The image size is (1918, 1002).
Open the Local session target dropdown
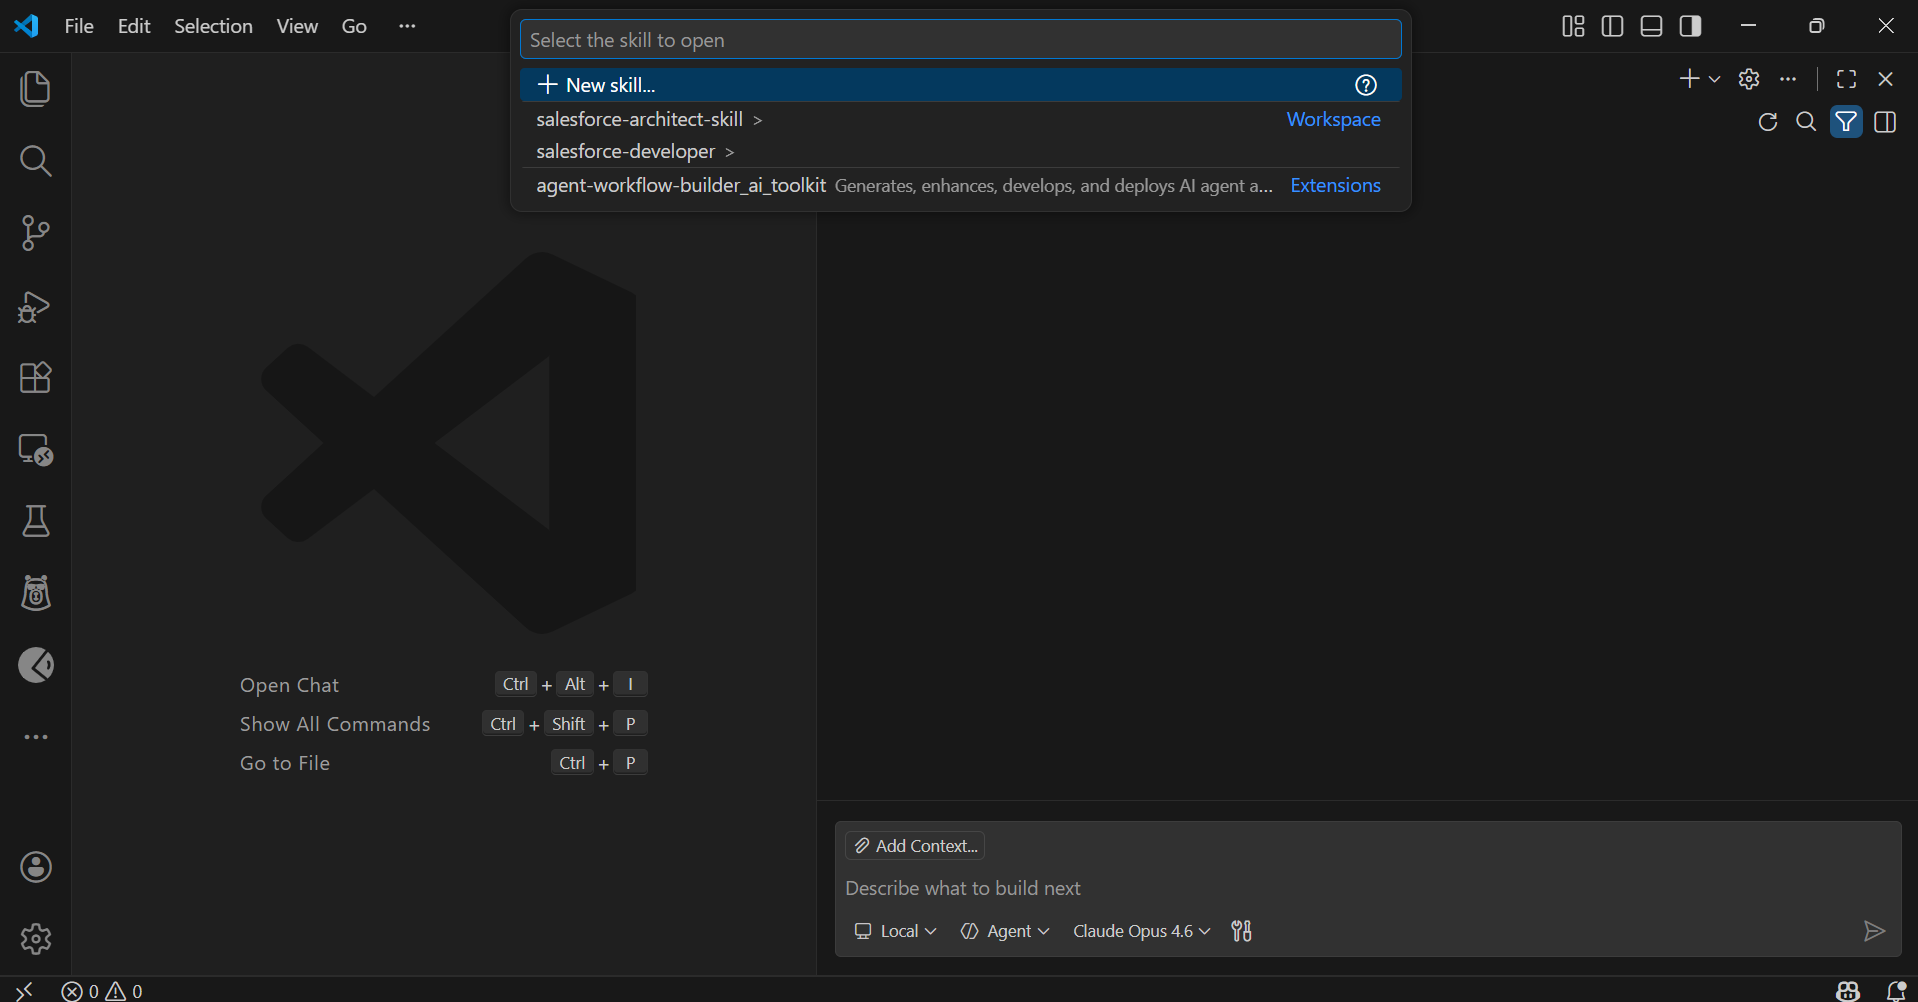click(x=895, y=931)
